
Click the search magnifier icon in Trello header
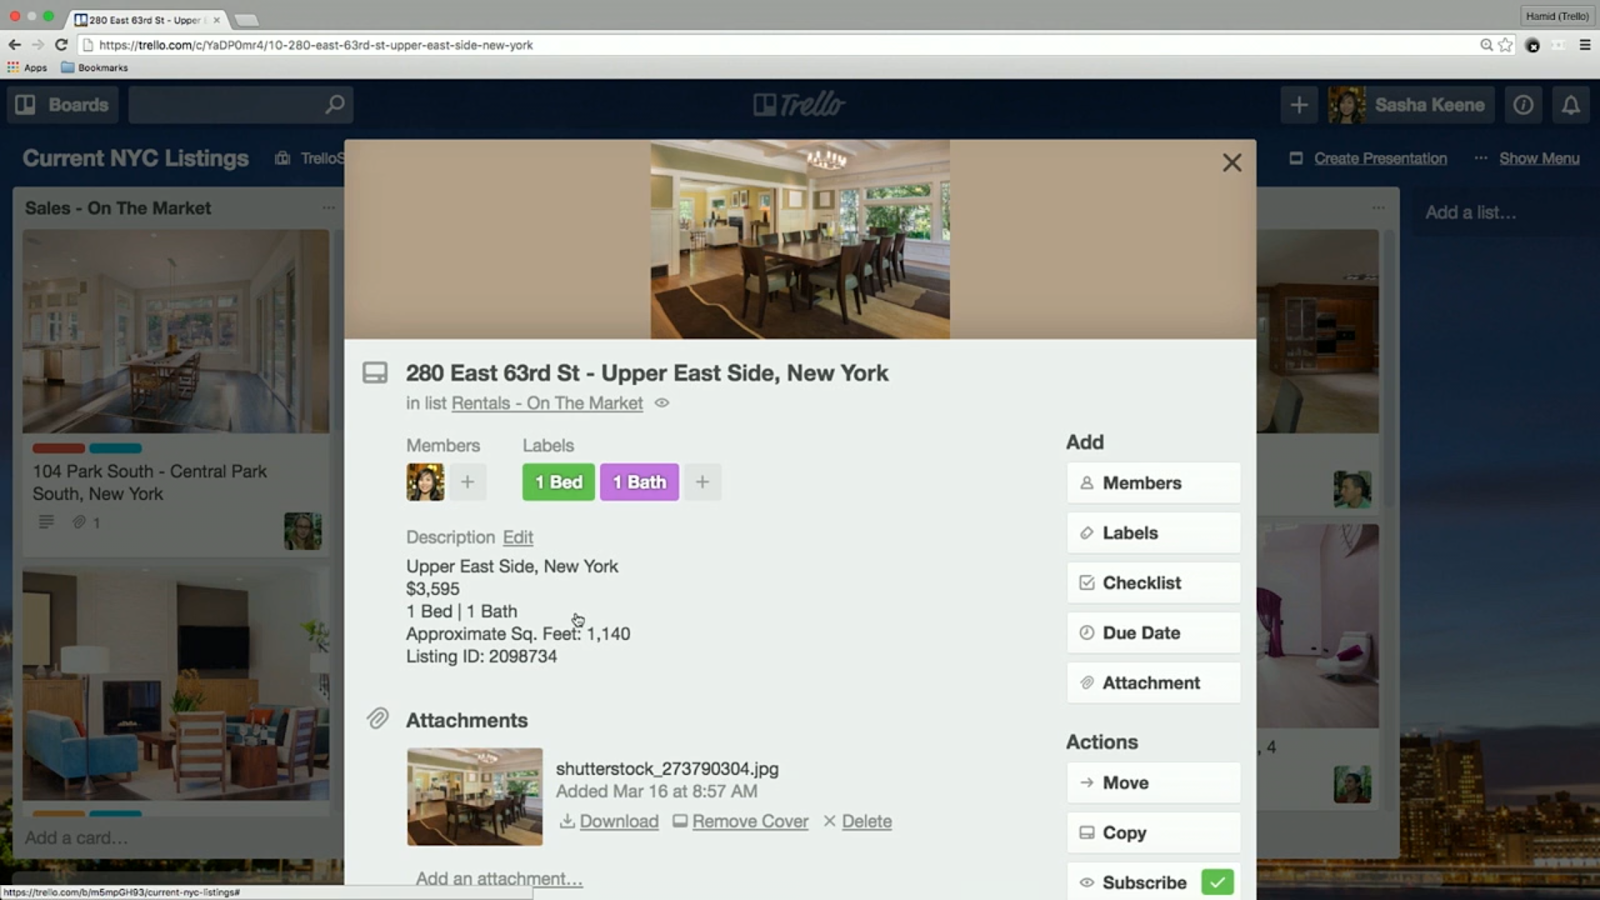pos(335,104)
